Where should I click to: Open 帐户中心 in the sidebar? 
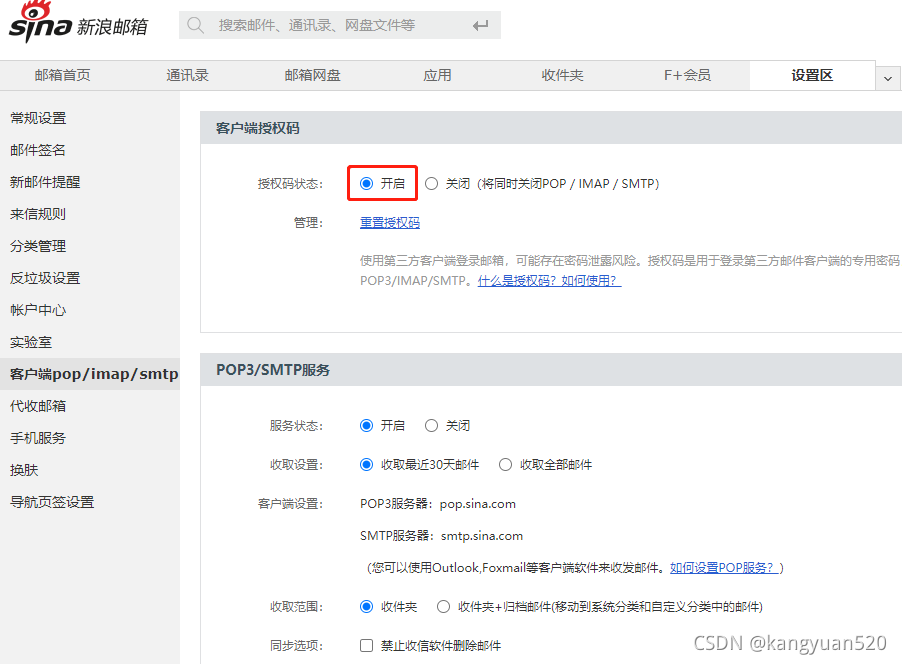[x=38, y=310]
